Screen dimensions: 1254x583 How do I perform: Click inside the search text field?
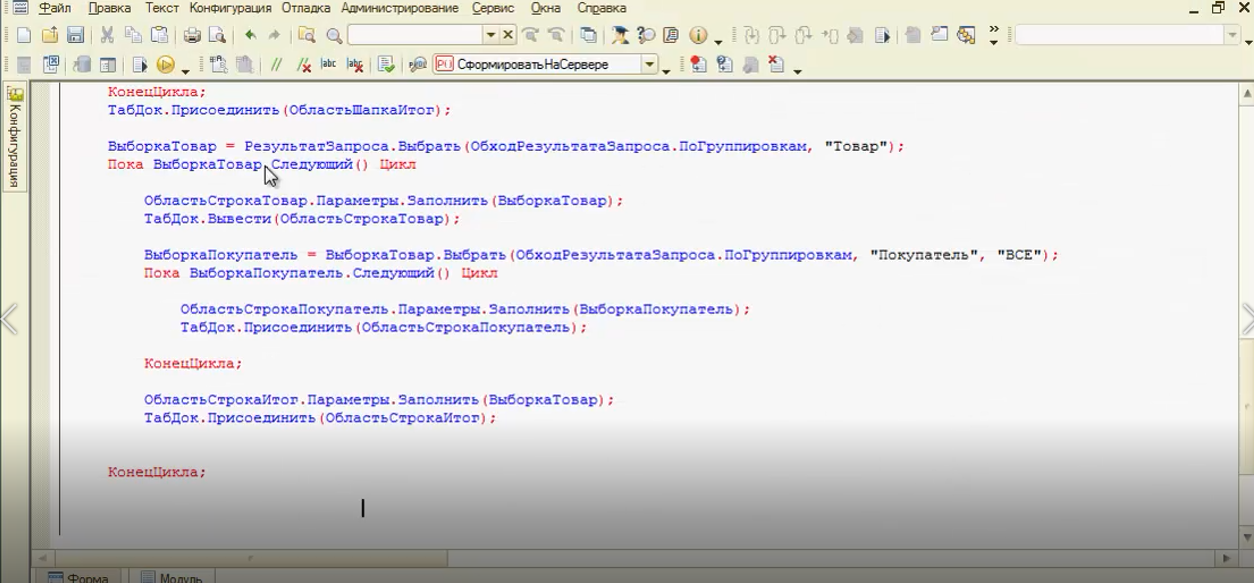[415, 36]
